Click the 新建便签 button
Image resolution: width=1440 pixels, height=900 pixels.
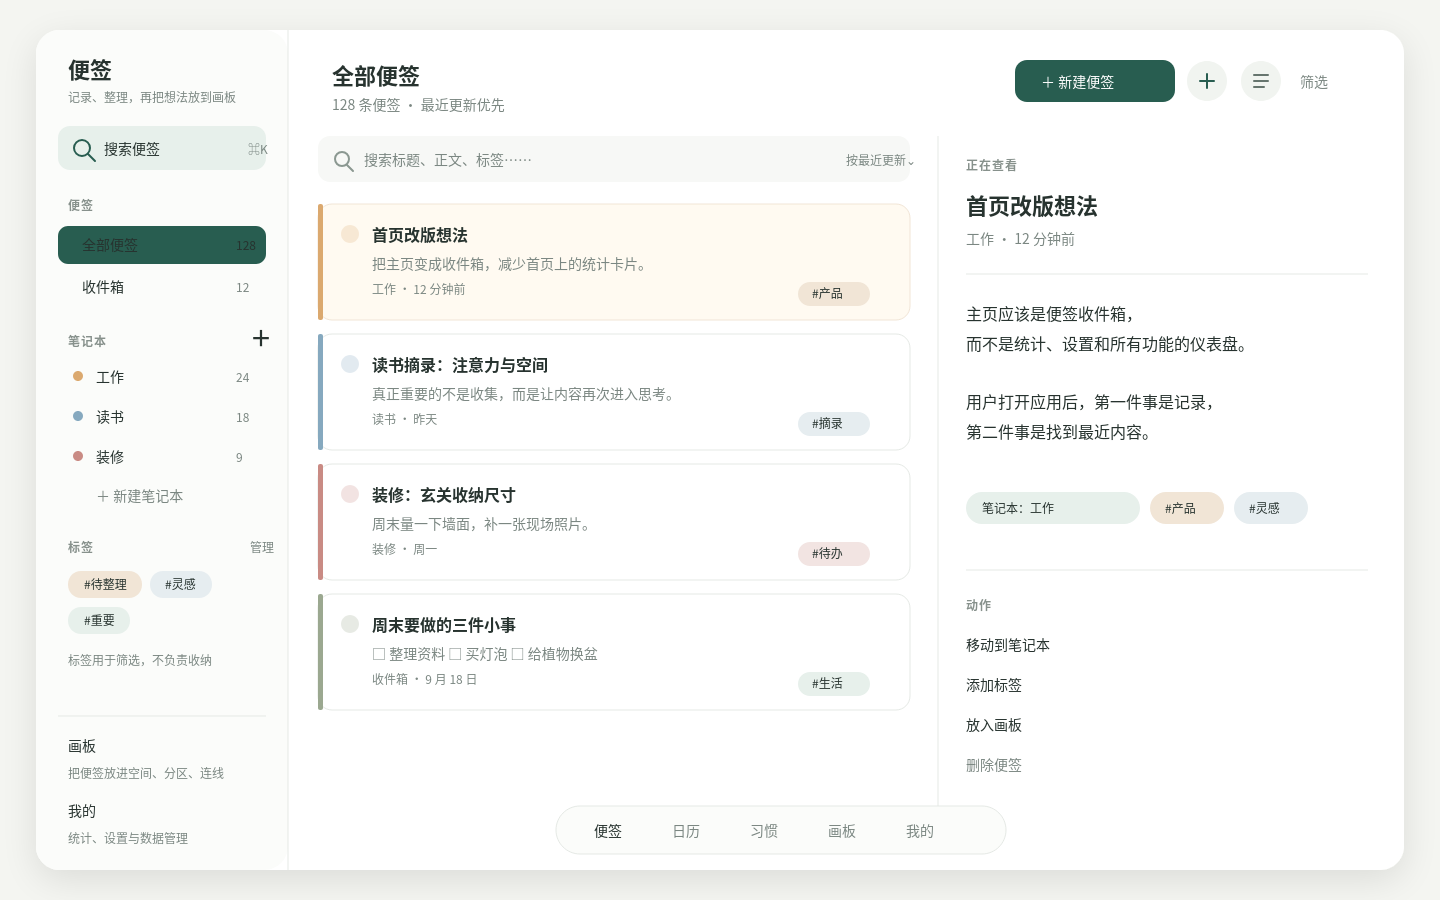point(1095,81)
